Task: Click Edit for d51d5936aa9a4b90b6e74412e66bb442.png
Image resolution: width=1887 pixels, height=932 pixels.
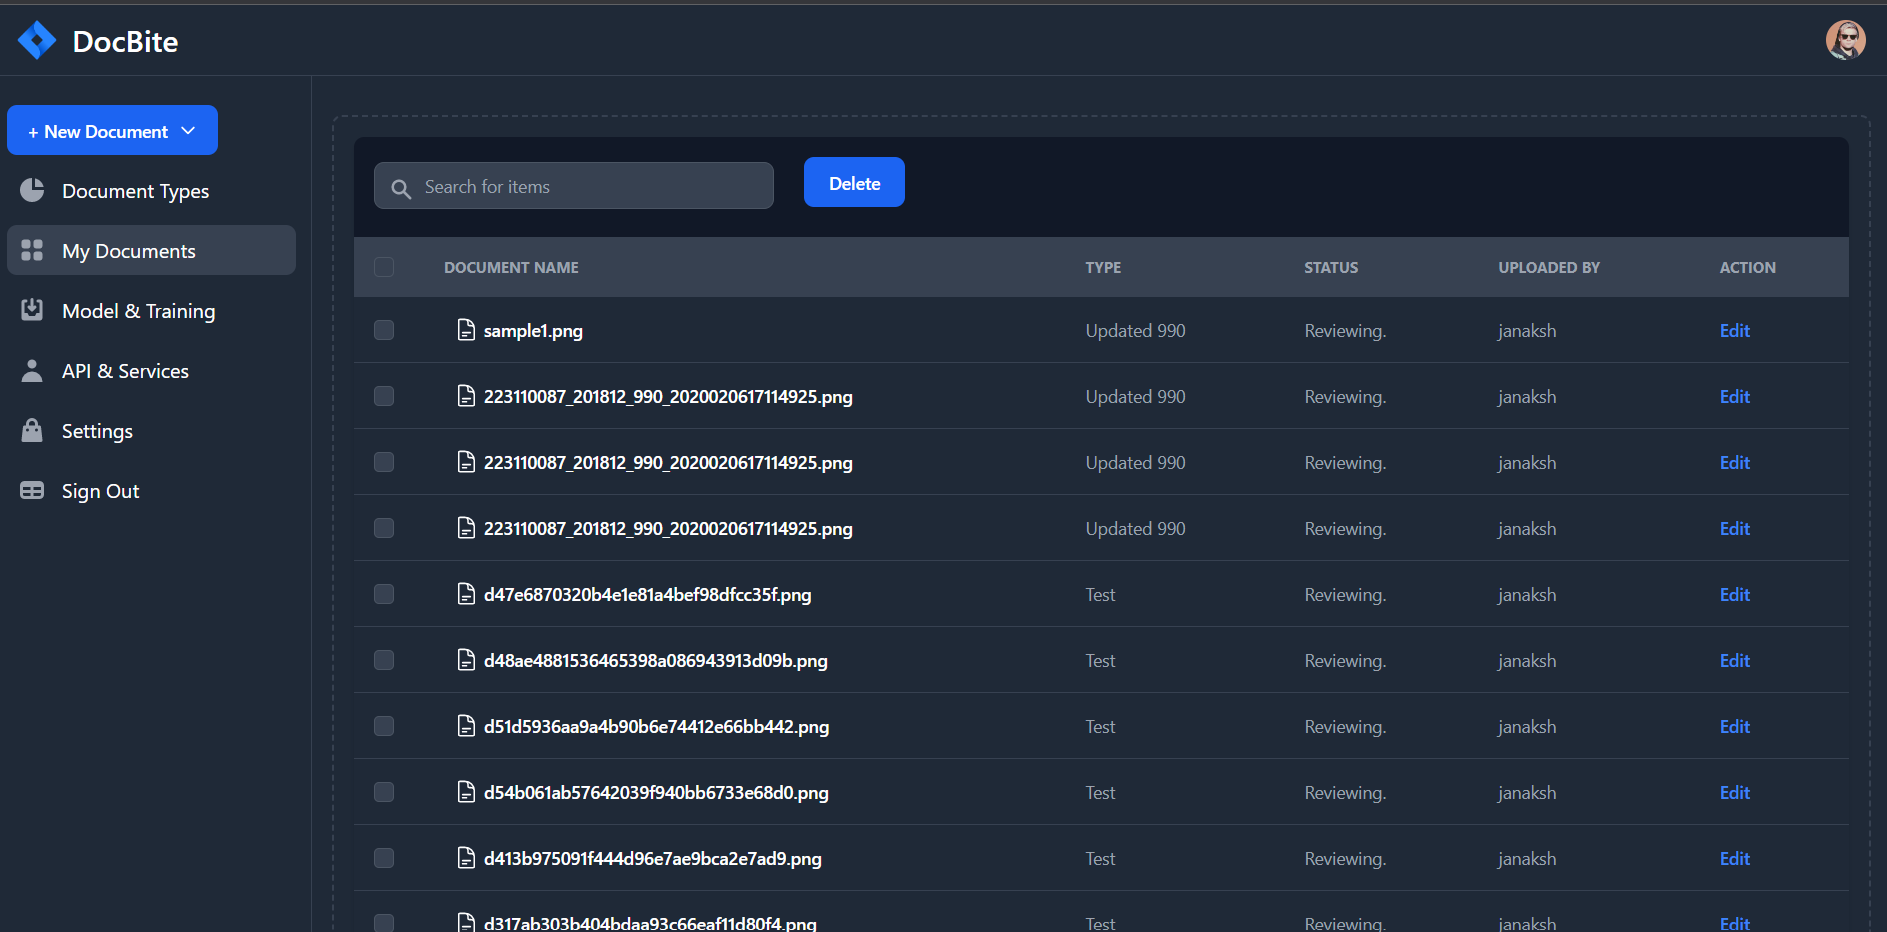Action: (1734, 726)
